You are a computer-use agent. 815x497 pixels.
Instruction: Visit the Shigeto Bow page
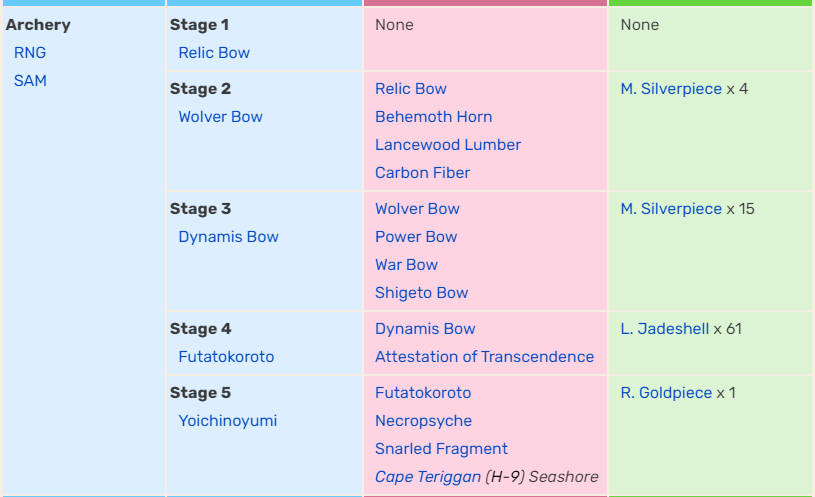422,293
